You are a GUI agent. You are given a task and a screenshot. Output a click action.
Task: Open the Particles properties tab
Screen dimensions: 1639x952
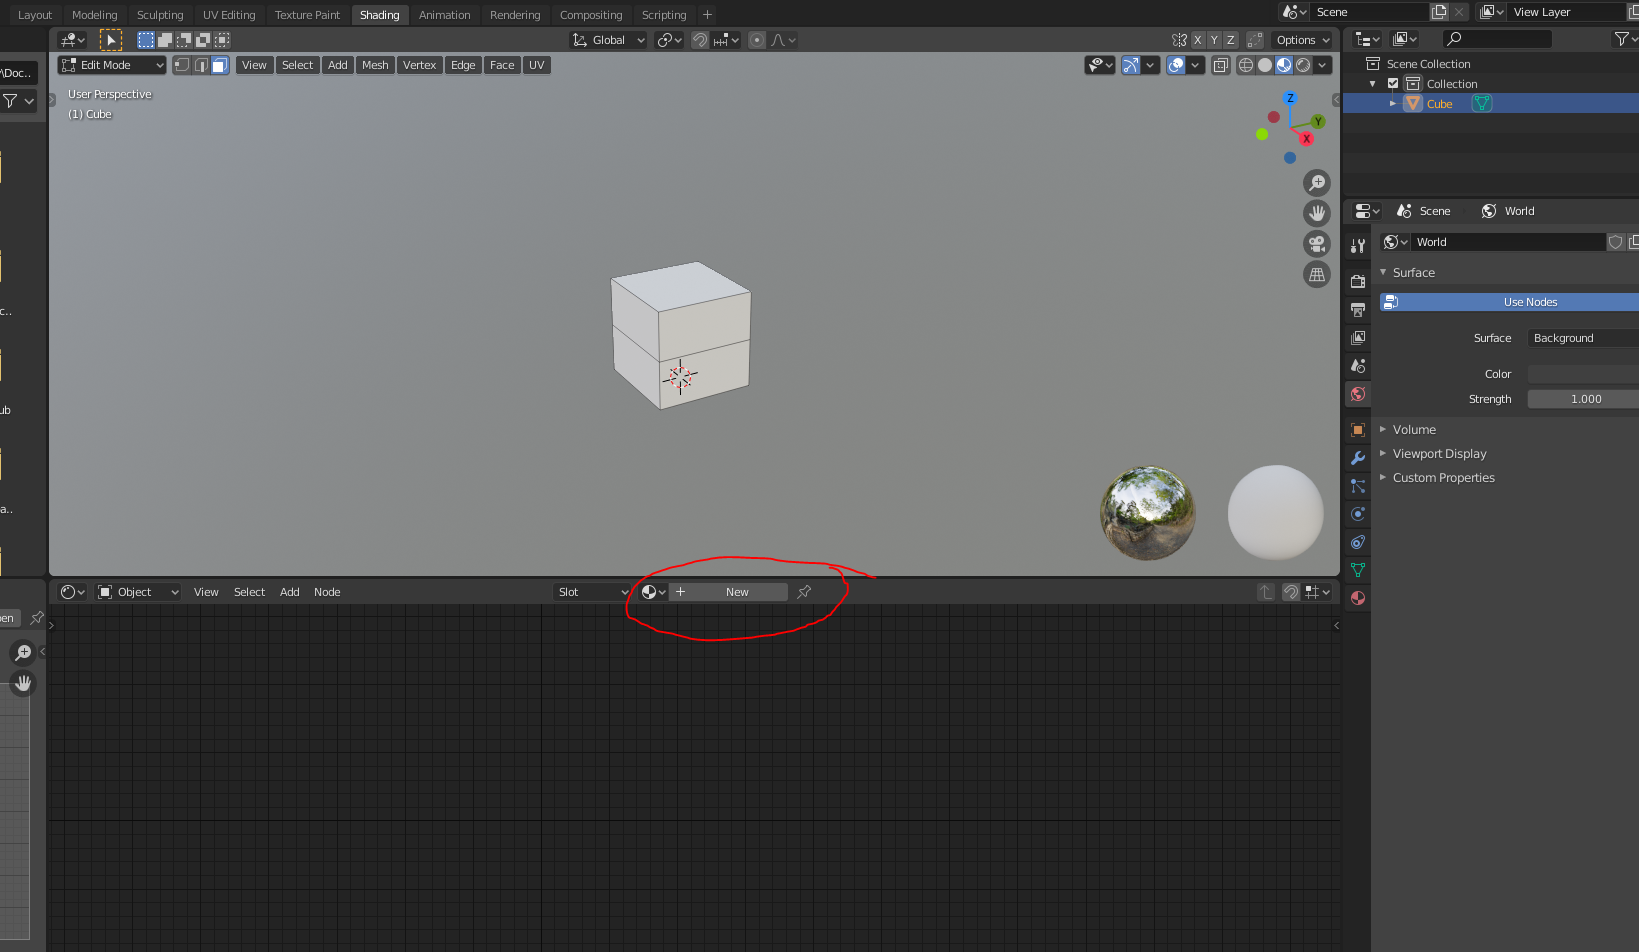(1358, 486)
